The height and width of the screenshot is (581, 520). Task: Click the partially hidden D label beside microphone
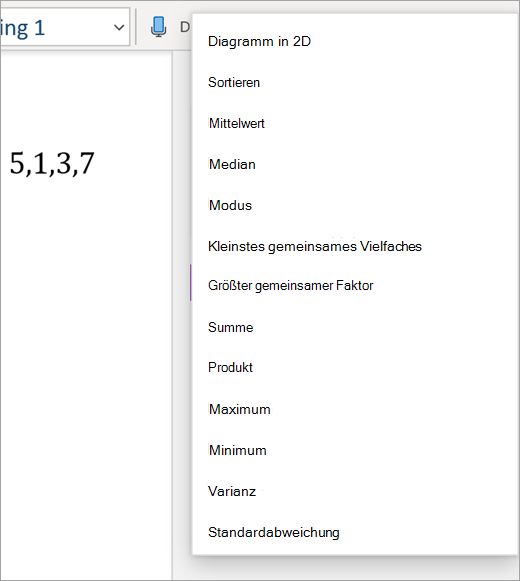click(185, 27)
